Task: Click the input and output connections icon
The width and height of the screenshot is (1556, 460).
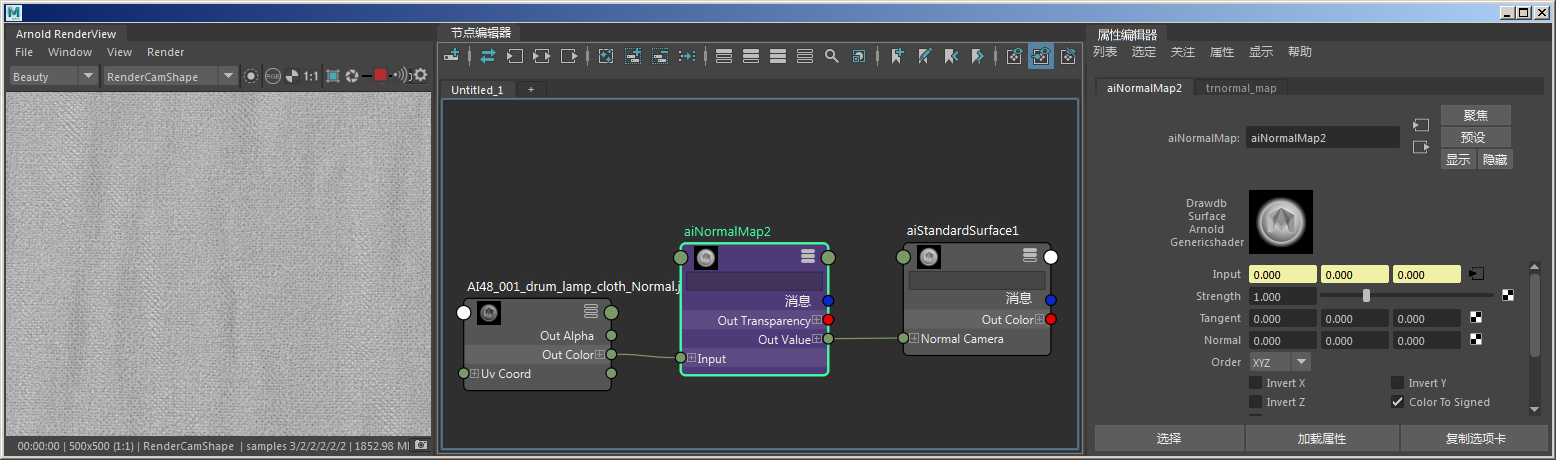Action: (x=542, y=56)
